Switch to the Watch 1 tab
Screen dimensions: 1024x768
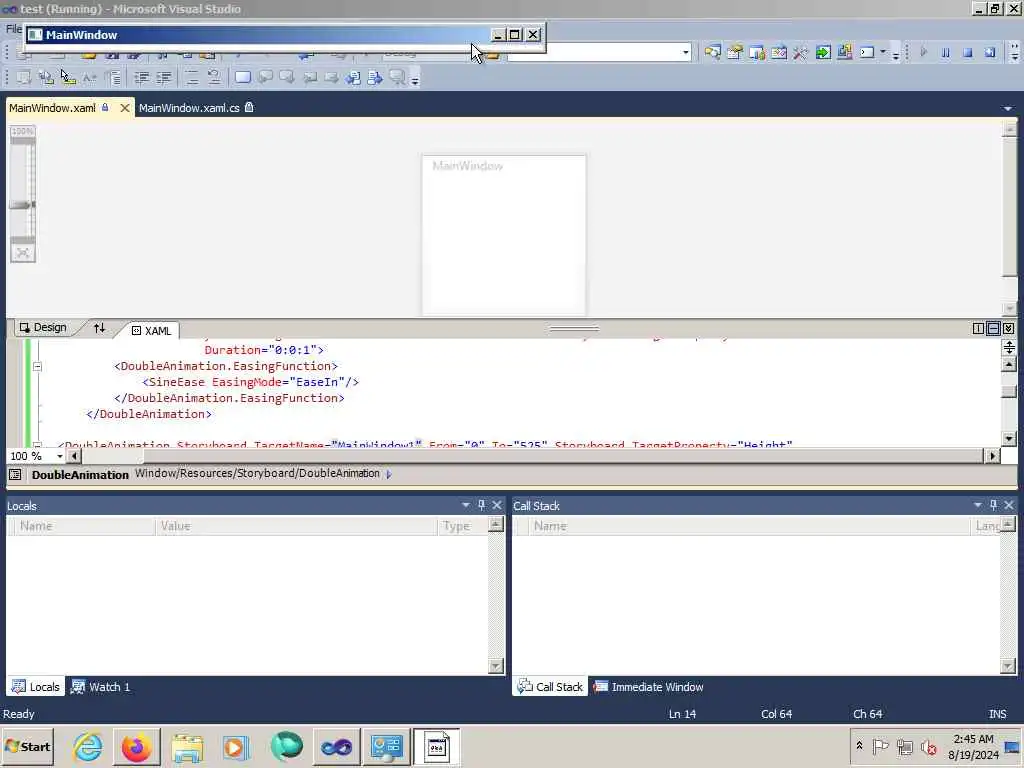[101, 686]
